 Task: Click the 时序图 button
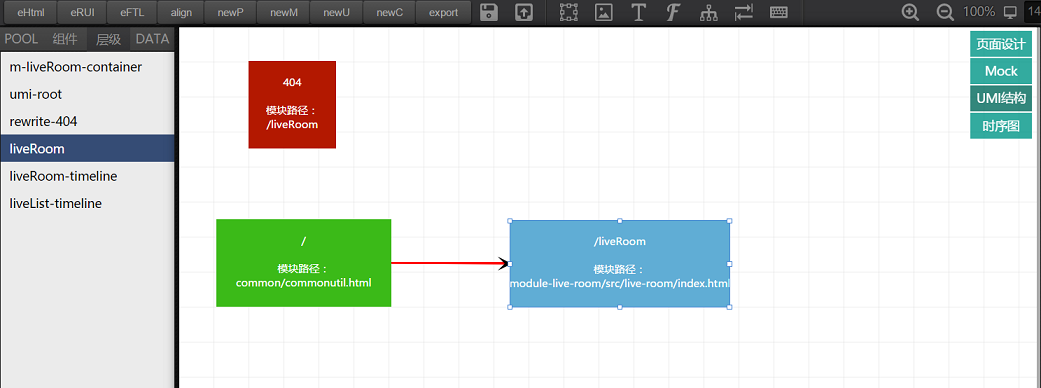click(x=1001, y=126)
